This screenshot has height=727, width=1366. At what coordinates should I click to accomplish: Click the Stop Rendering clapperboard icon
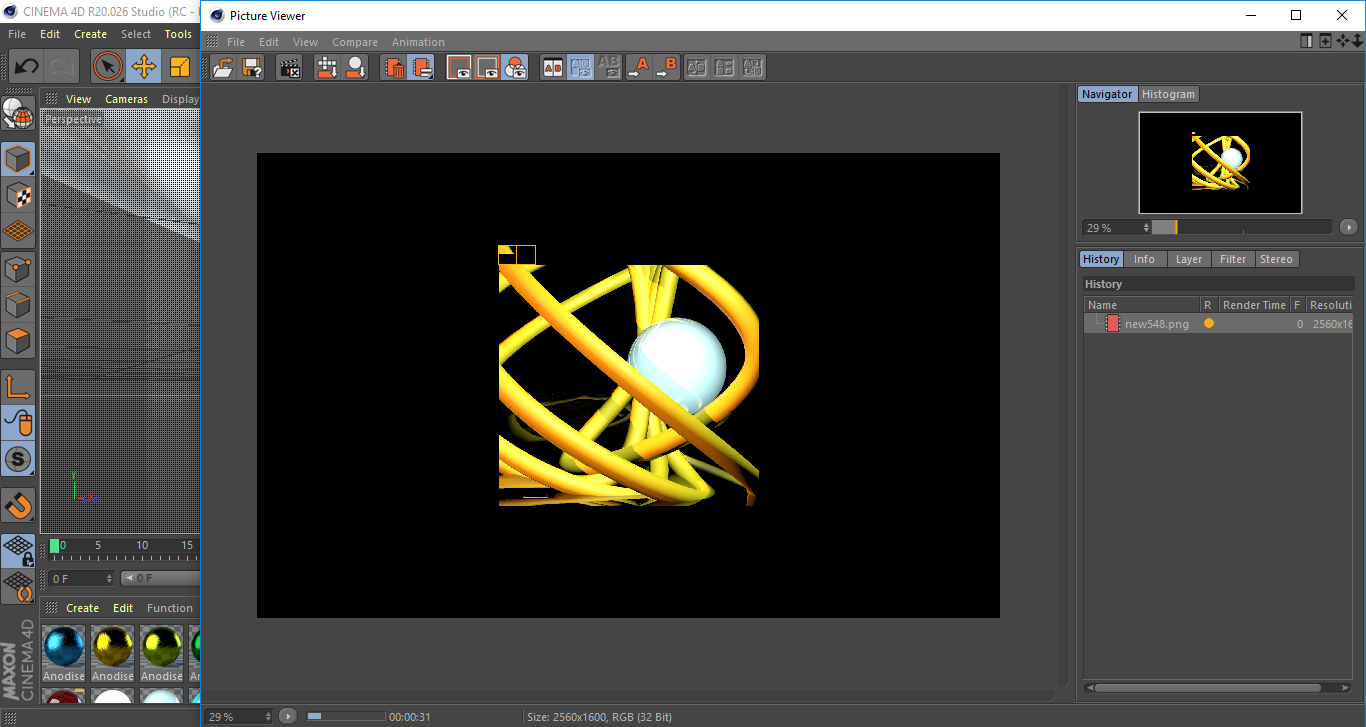pyautogui.click(x=289, y=68)
